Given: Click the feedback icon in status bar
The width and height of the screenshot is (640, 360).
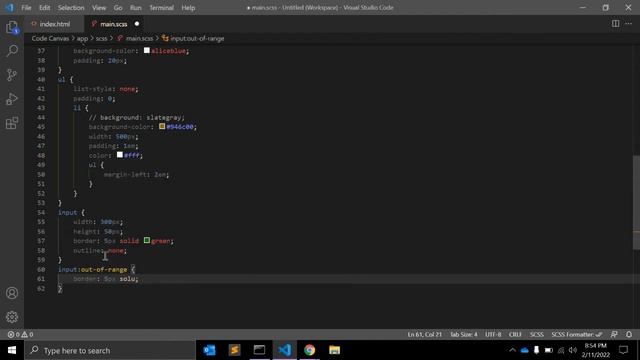Looking at the screenshot, I should pos(614,334).
